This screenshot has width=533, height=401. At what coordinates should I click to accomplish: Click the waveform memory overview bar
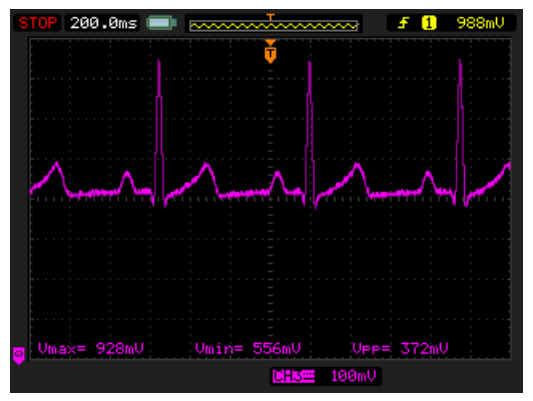(274, 25)
